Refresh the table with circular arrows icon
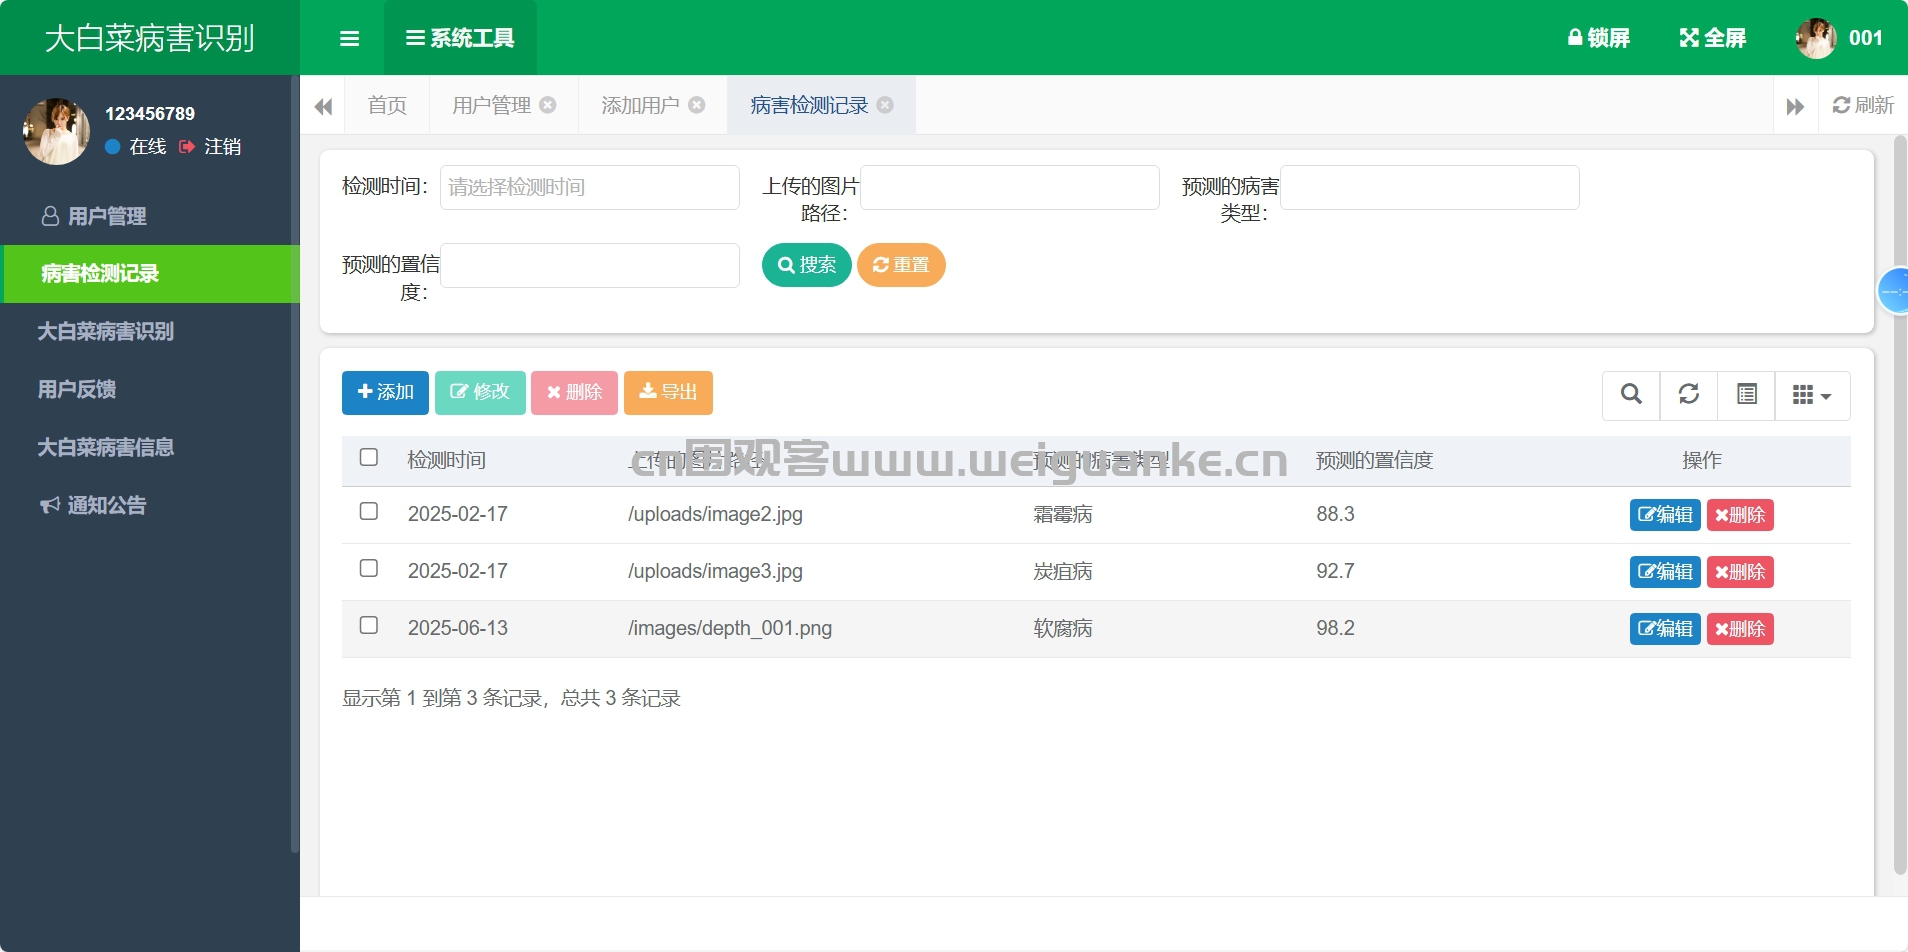Image resolution: width=1908 pixels, height=952 pixels. (x=1689, y=395)
